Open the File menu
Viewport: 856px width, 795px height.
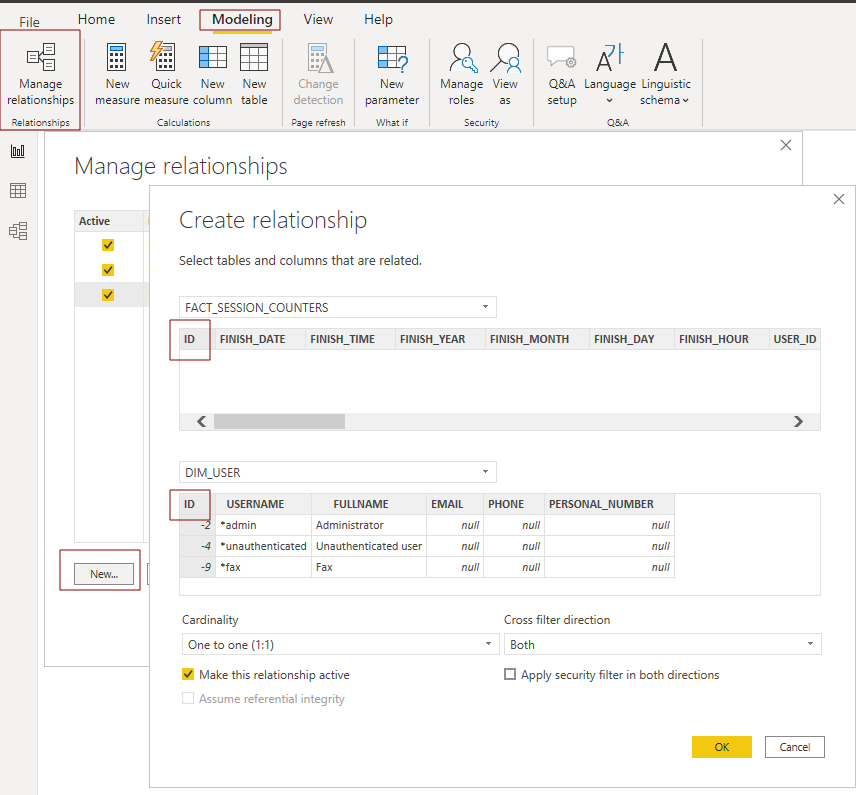point(28,19)
